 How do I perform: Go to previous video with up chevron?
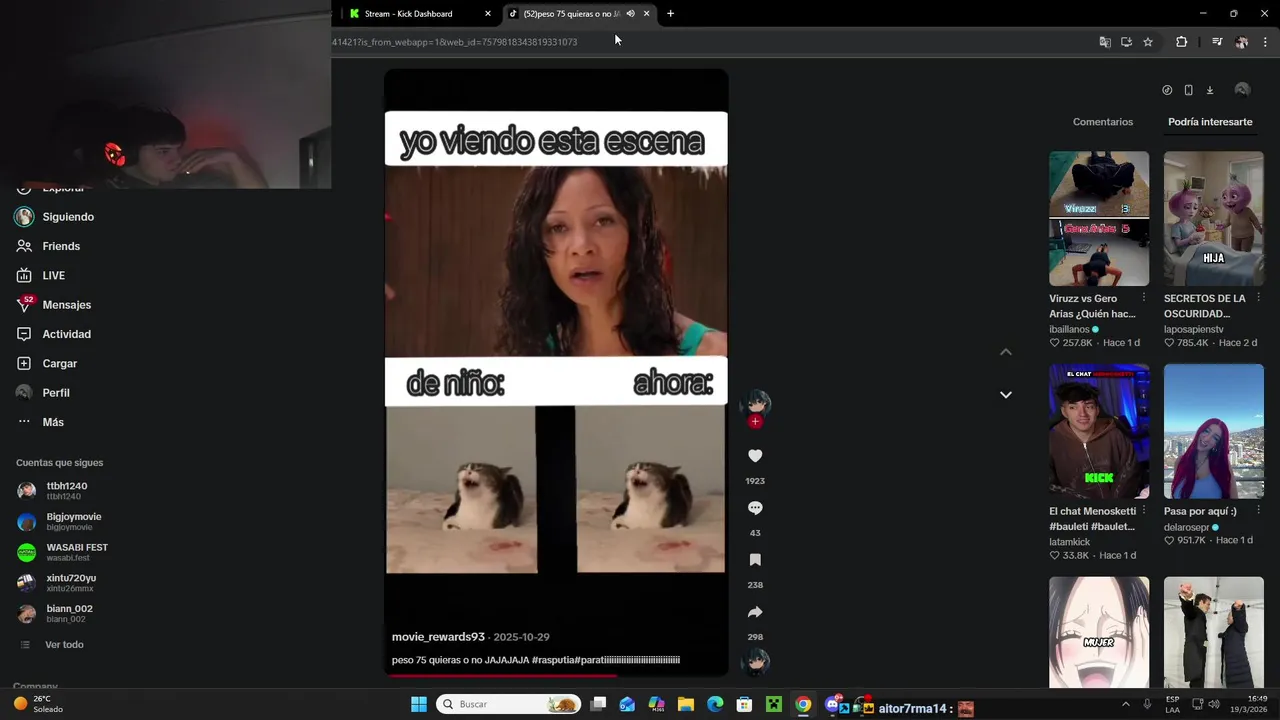point(1006,352)
